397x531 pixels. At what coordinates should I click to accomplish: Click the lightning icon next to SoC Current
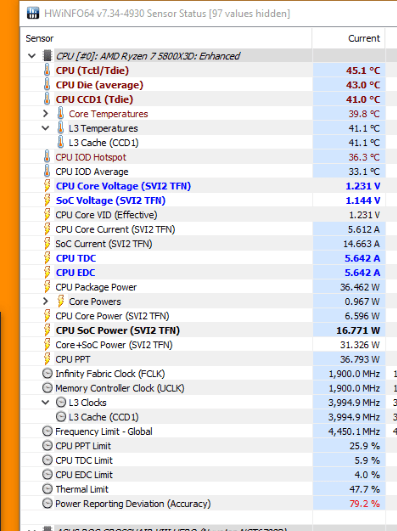tap(47, 244)
